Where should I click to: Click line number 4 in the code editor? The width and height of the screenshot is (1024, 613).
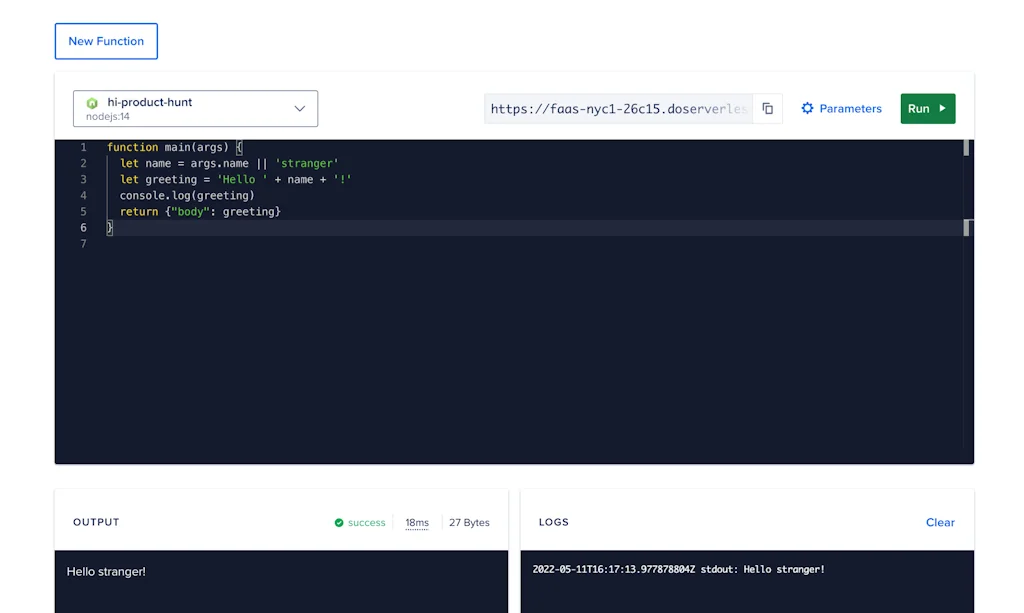click(x=83, y=195)
